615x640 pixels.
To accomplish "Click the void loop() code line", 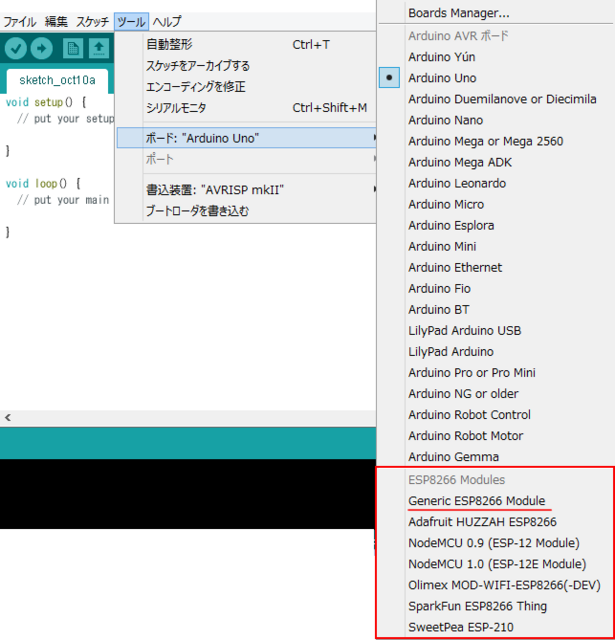I will click(x=43, y=183).
